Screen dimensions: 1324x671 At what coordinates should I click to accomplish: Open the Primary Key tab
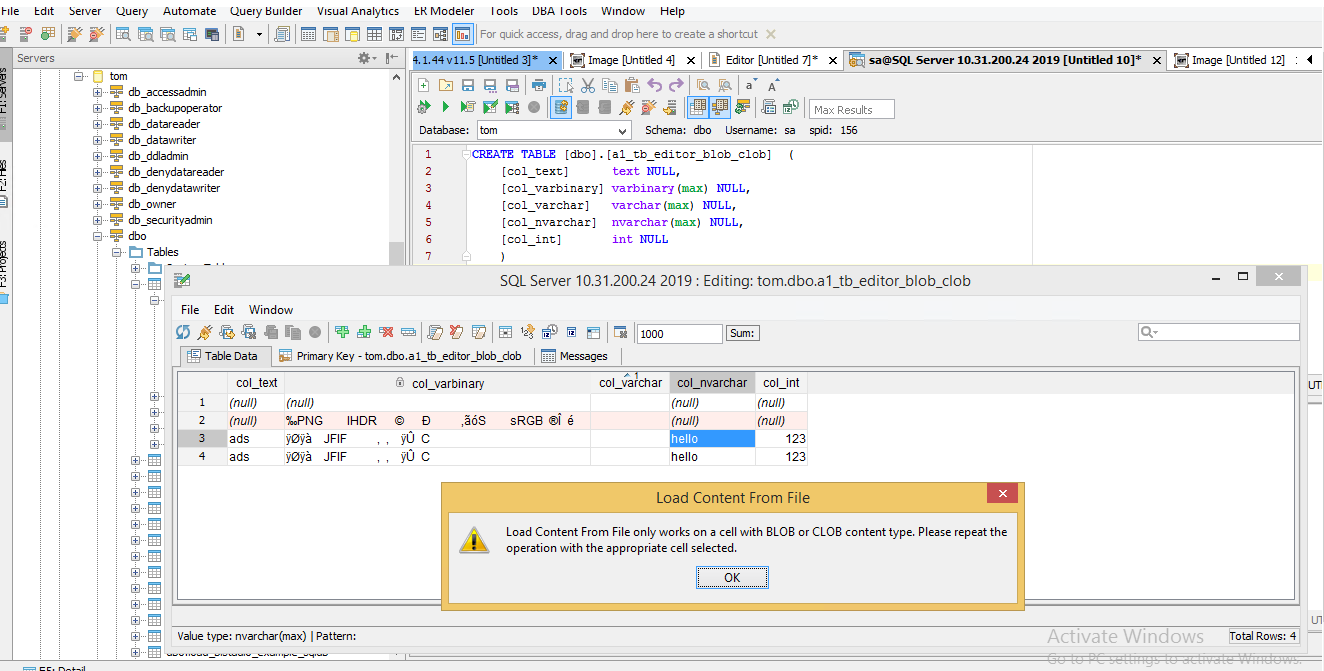tap(400, 356)
